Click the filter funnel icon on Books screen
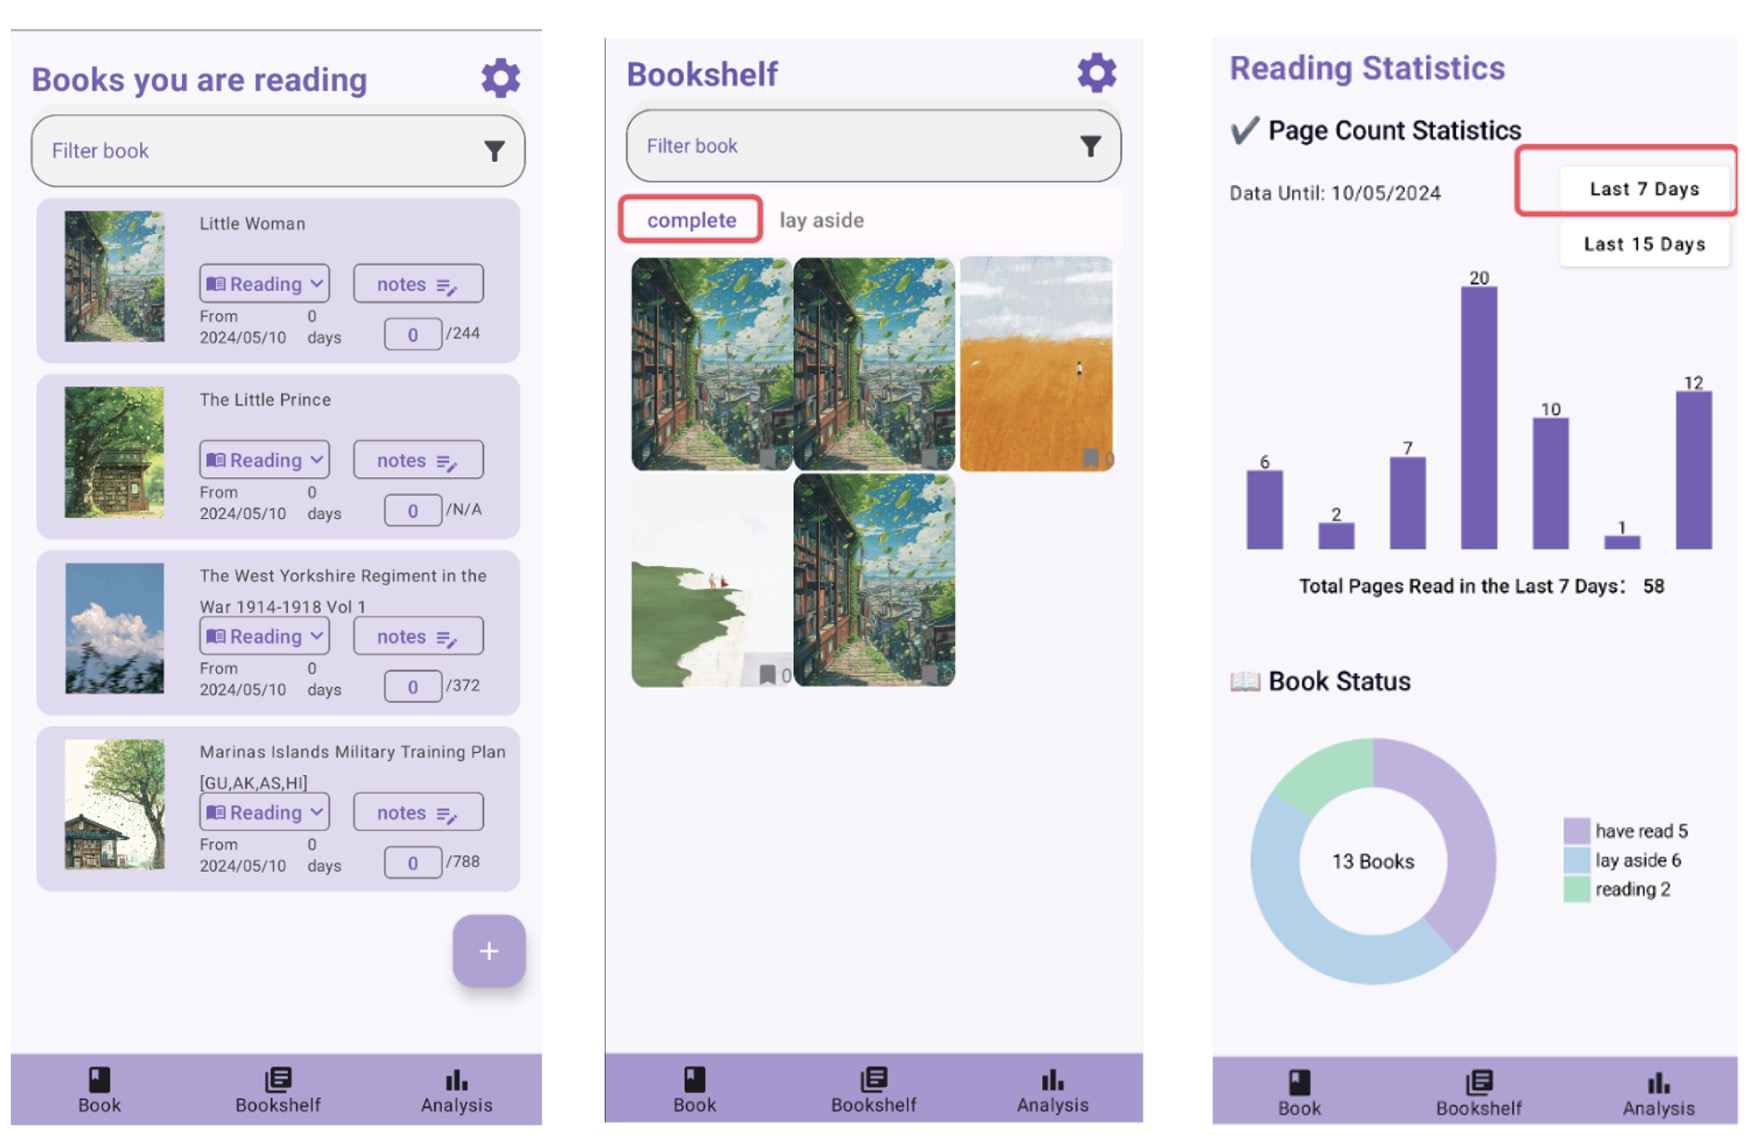 click(494, 151)
